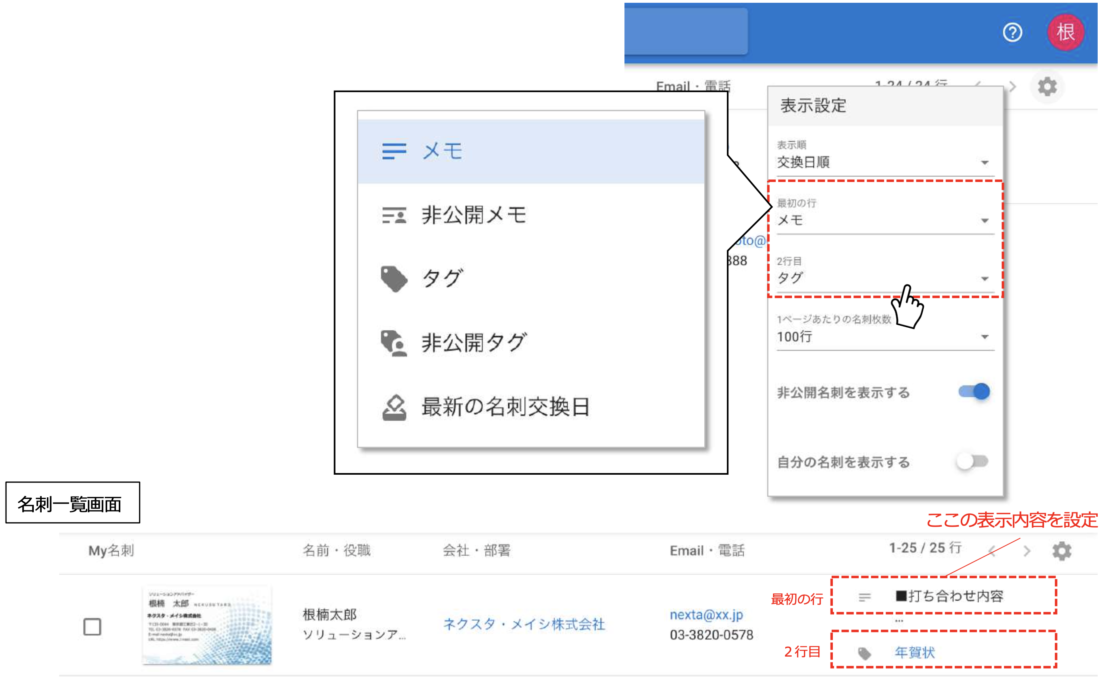
Task: Click the ■打ち合わせ内容 memo text
Action: (x=949, y=596)
